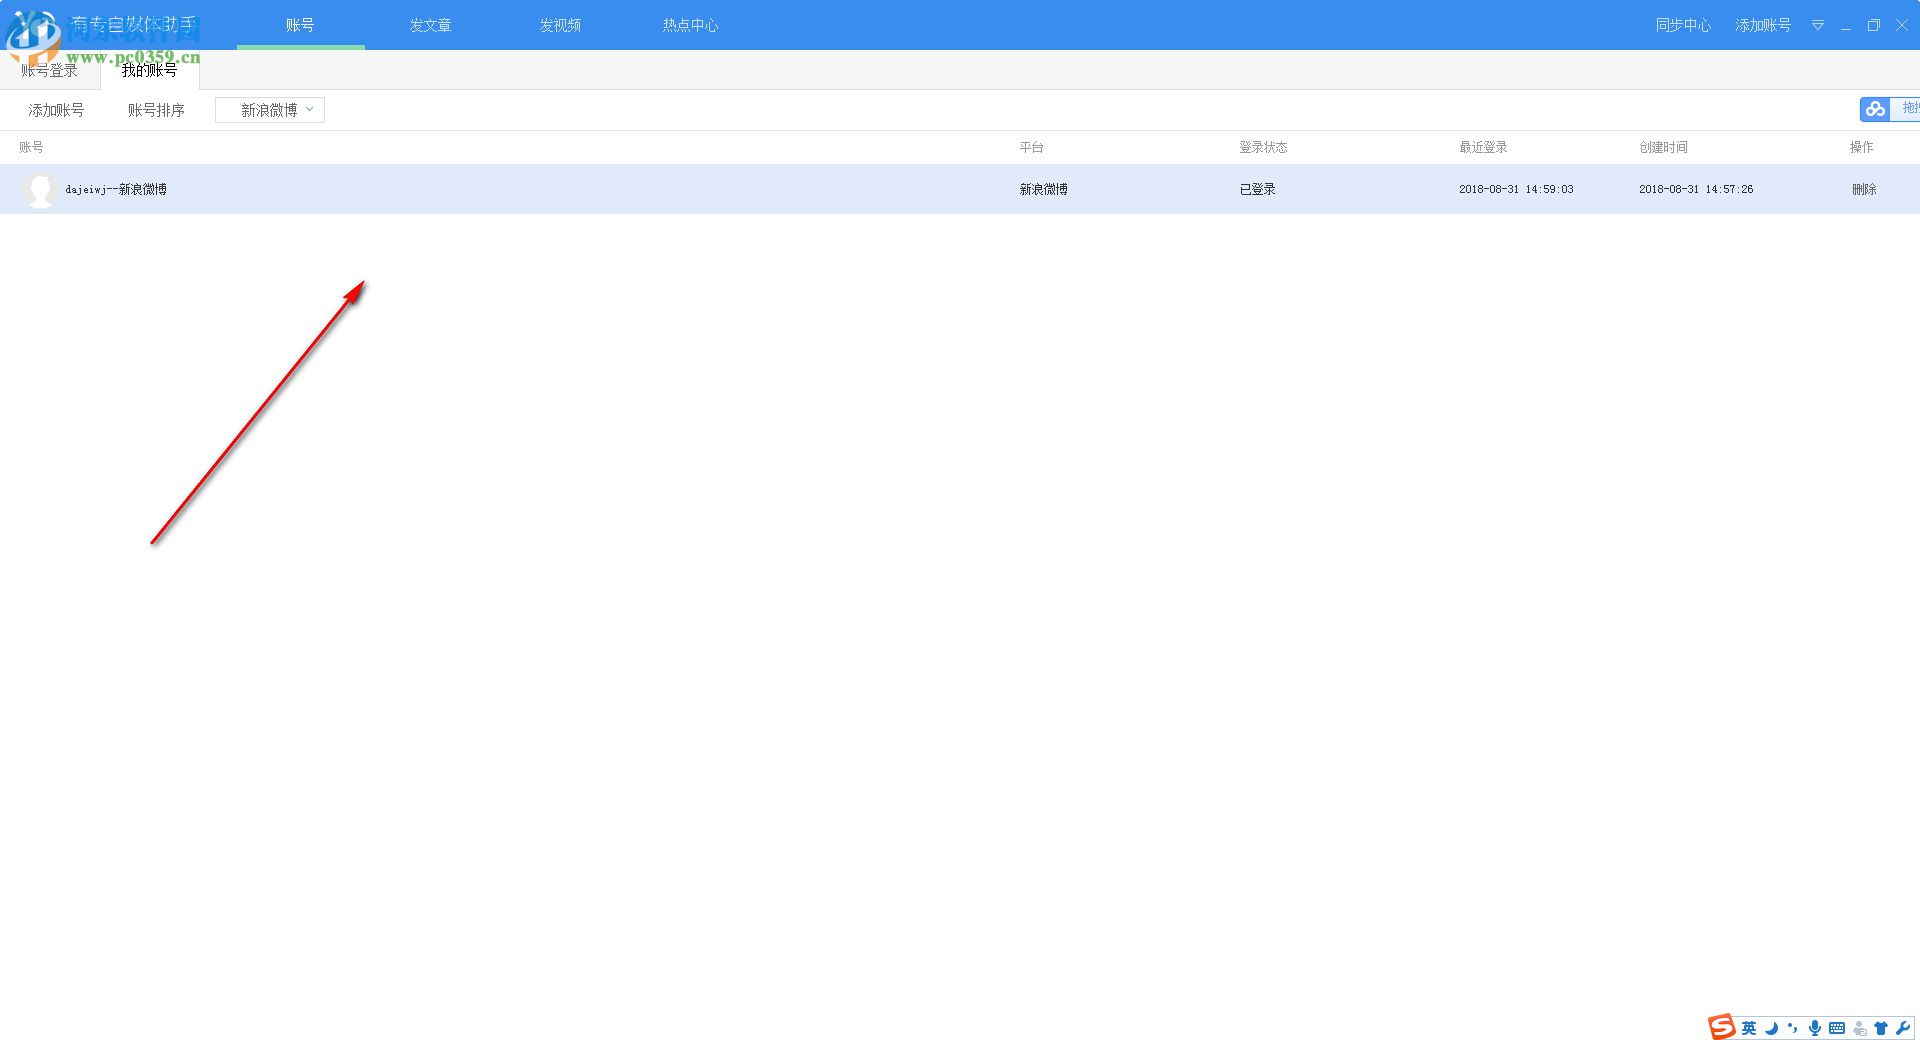Open the 账号 main tab
The image size is (1920, 1040).
point(300,25)
